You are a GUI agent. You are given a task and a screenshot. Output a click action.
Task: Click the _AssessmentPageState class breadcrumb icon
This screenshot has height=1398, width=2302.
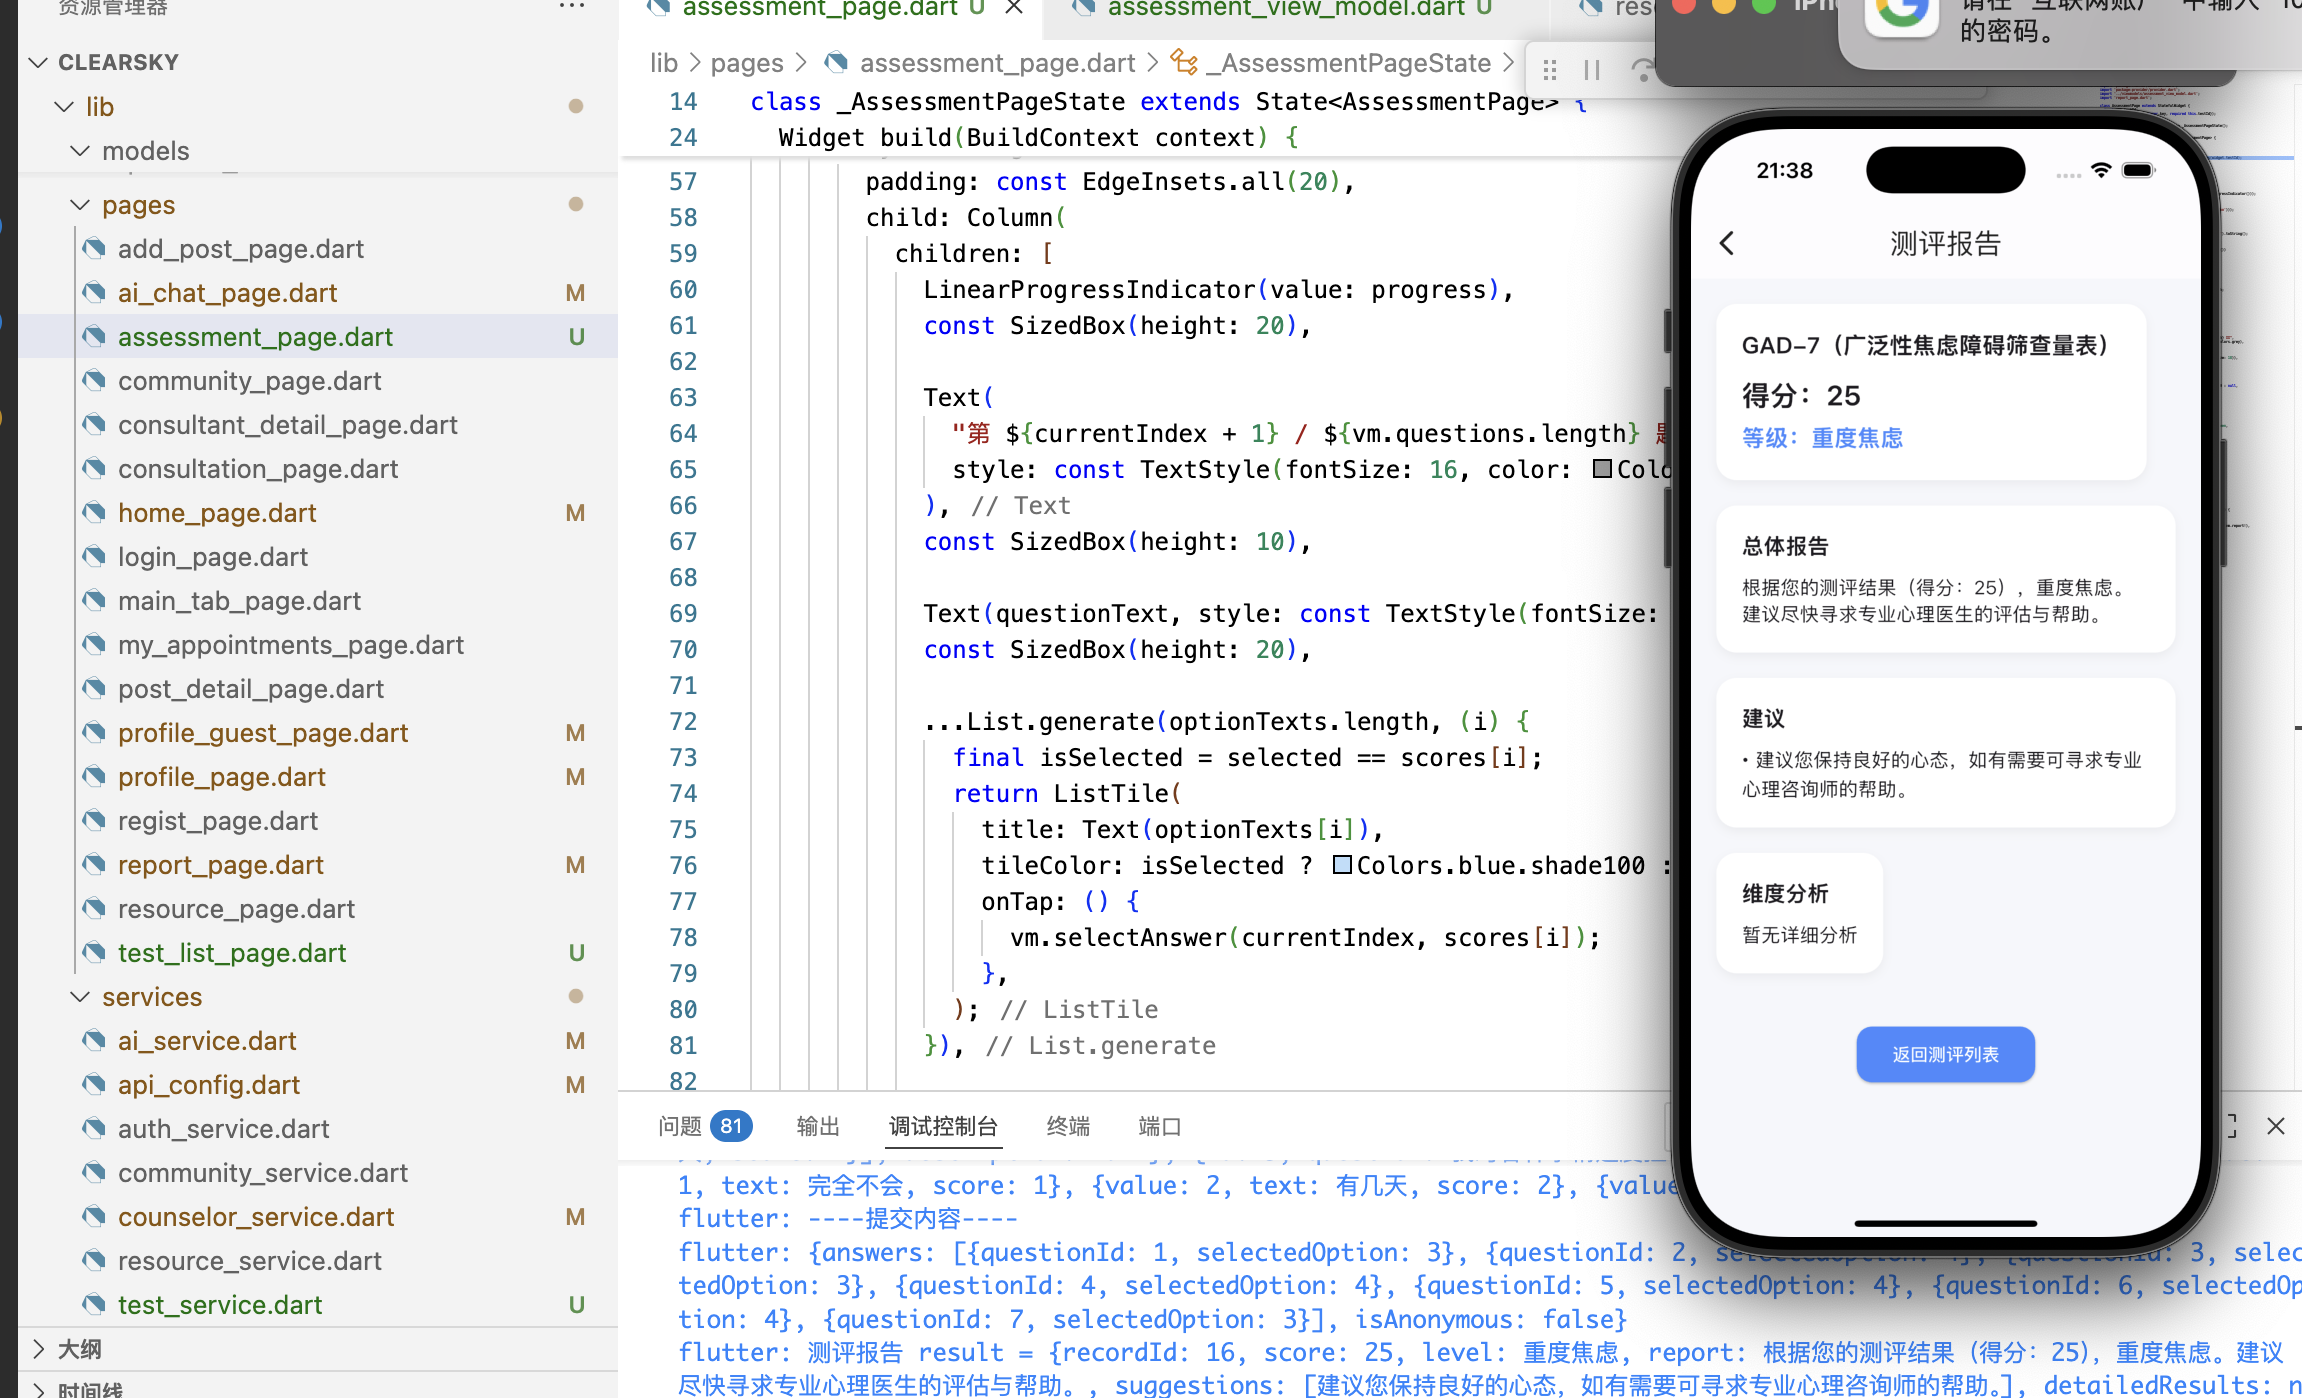pyautogui.click(x=1184, y=63)
